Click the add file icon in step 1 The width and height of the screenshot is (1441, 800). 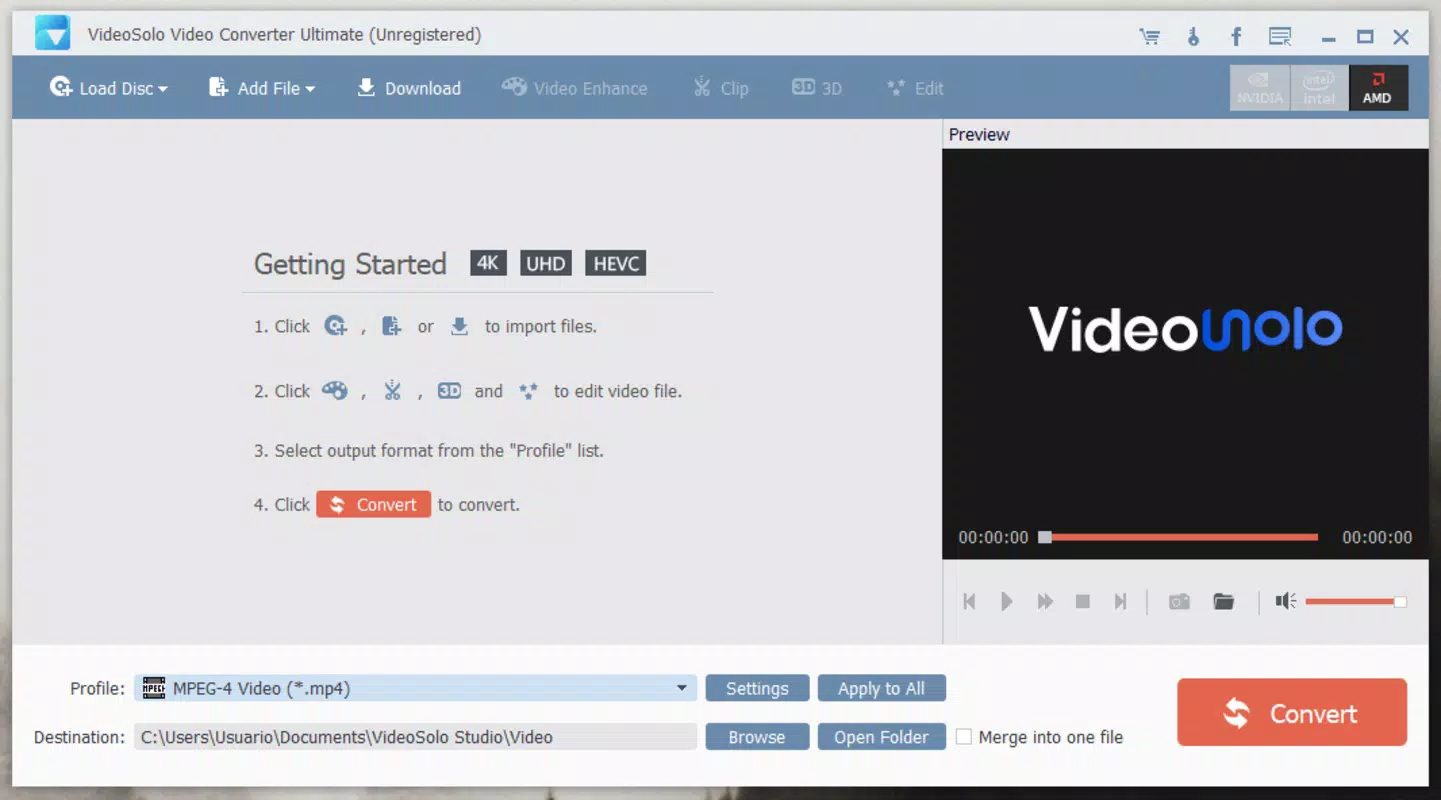392,326
